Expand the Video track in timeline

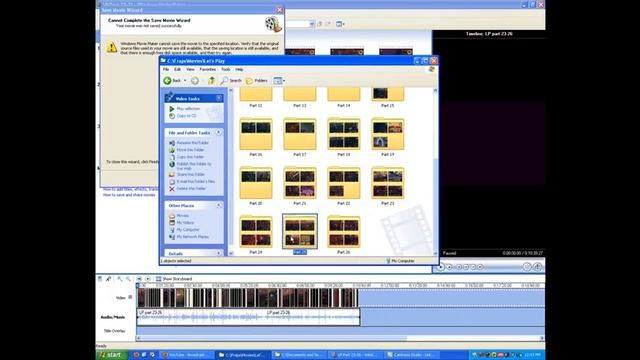coord(130,297)
